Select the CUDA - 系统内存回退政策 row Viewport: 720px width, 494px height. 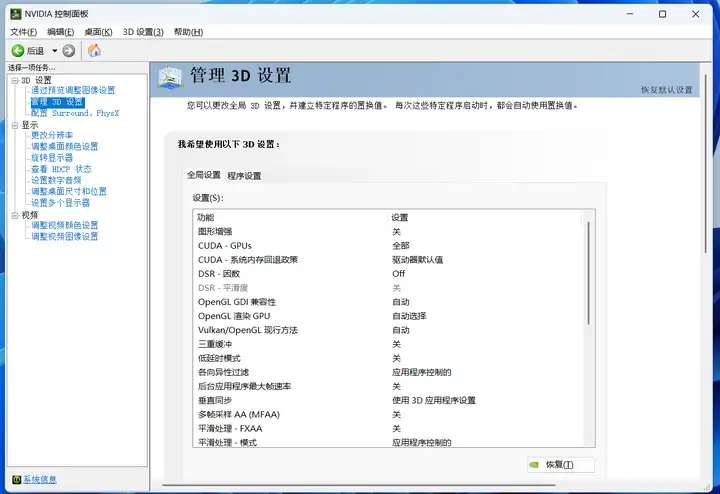click(388, 260)
